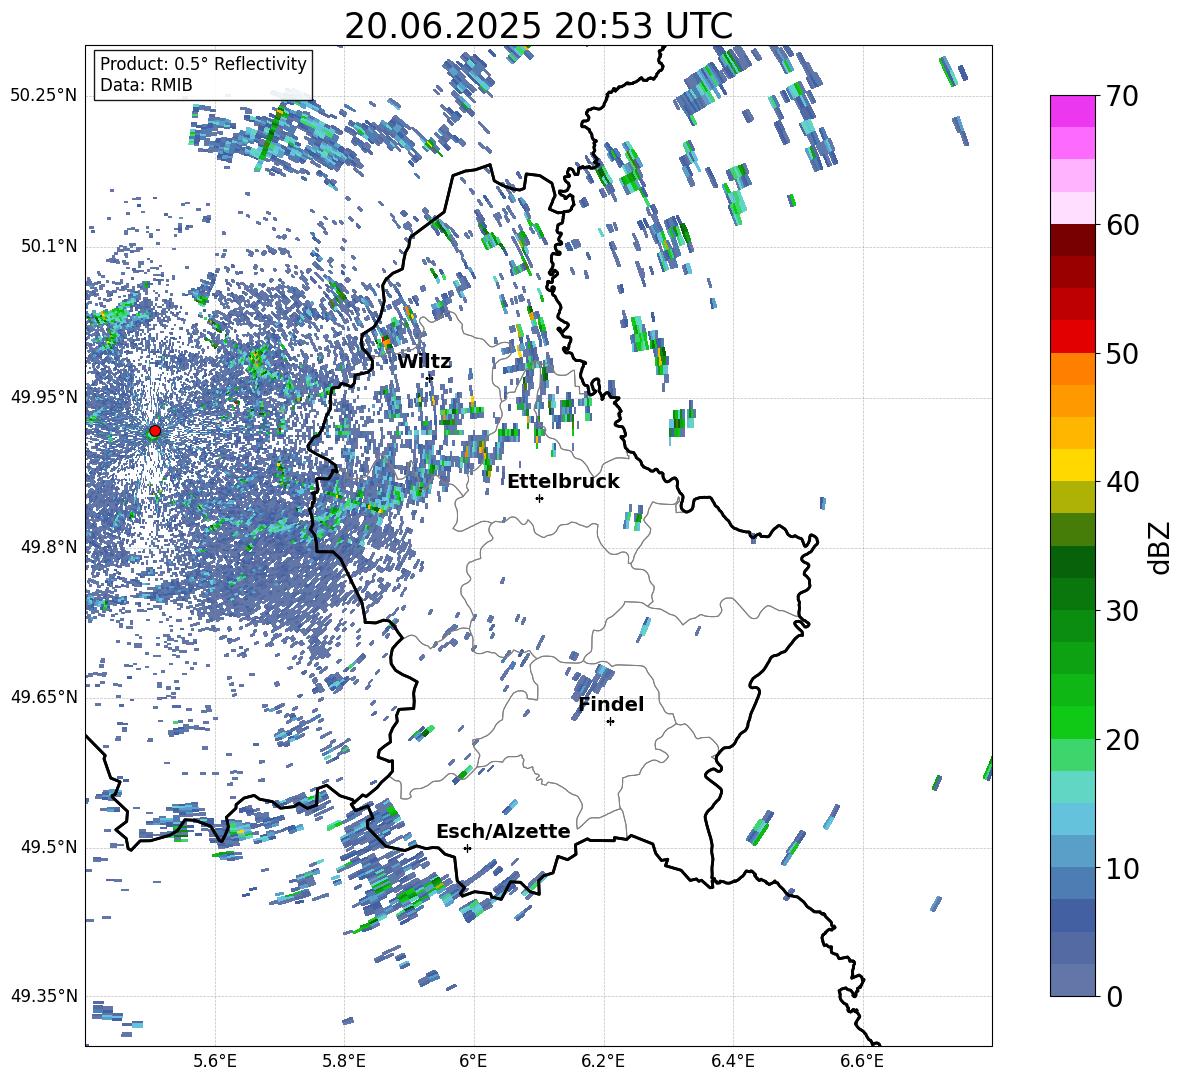
Task: Click the 49.35°N latitude label
Action: click(44, 996)
